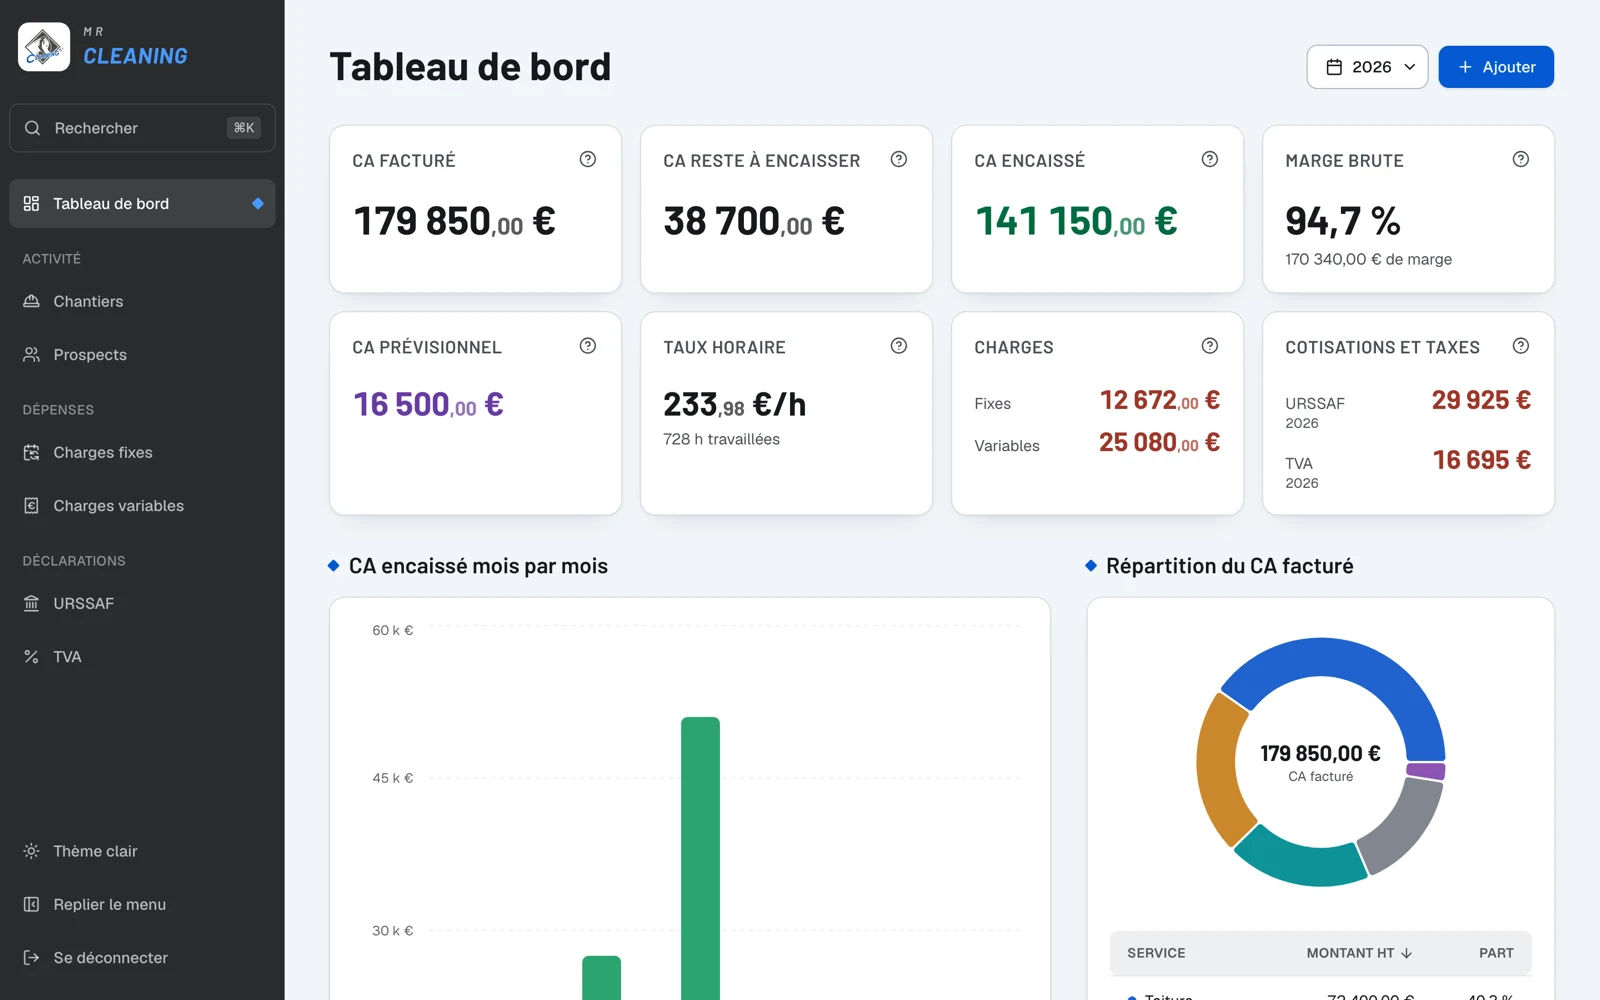The width and height of the screenshot is (1600, 1000).
Task: Open help icon on Taux Horaire card
Action: click(x=899, y=346)
